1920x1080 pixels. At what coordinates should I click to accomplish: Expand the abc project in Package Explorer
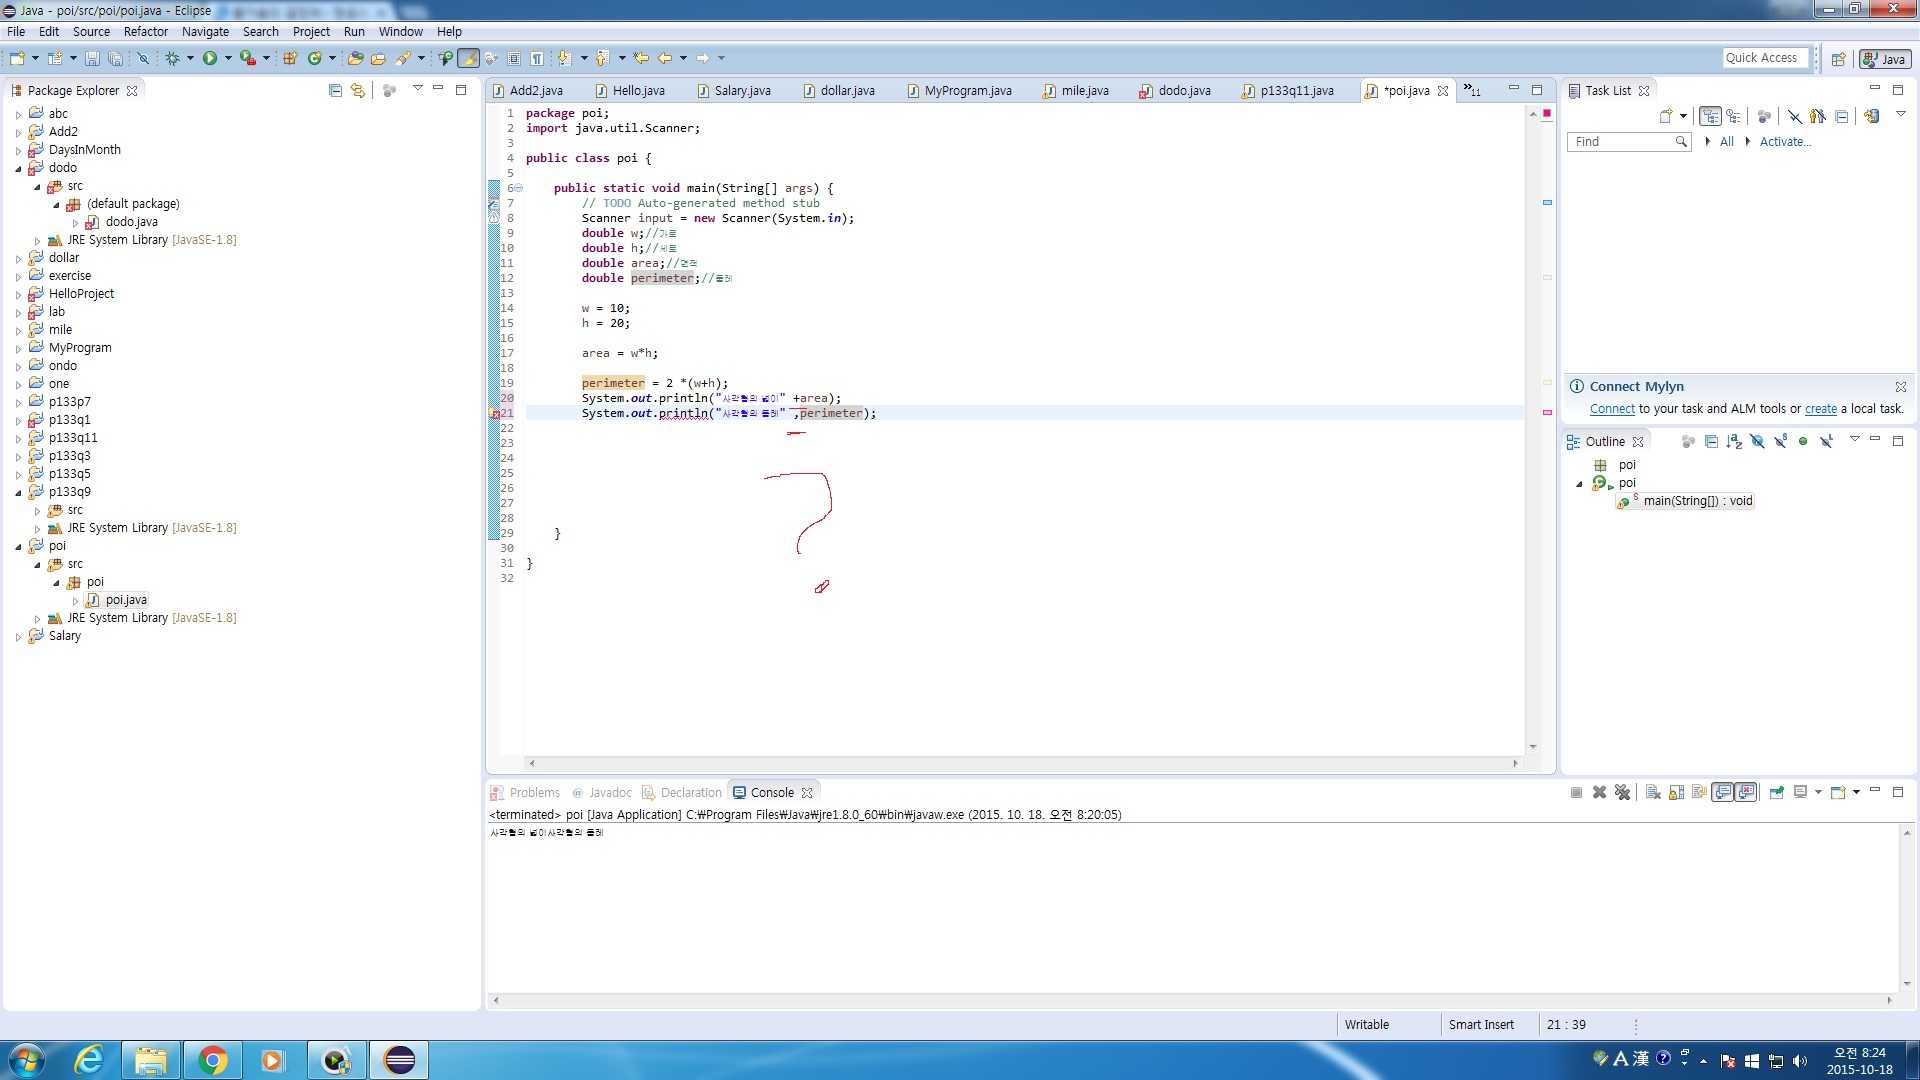(x=18, y=114)
